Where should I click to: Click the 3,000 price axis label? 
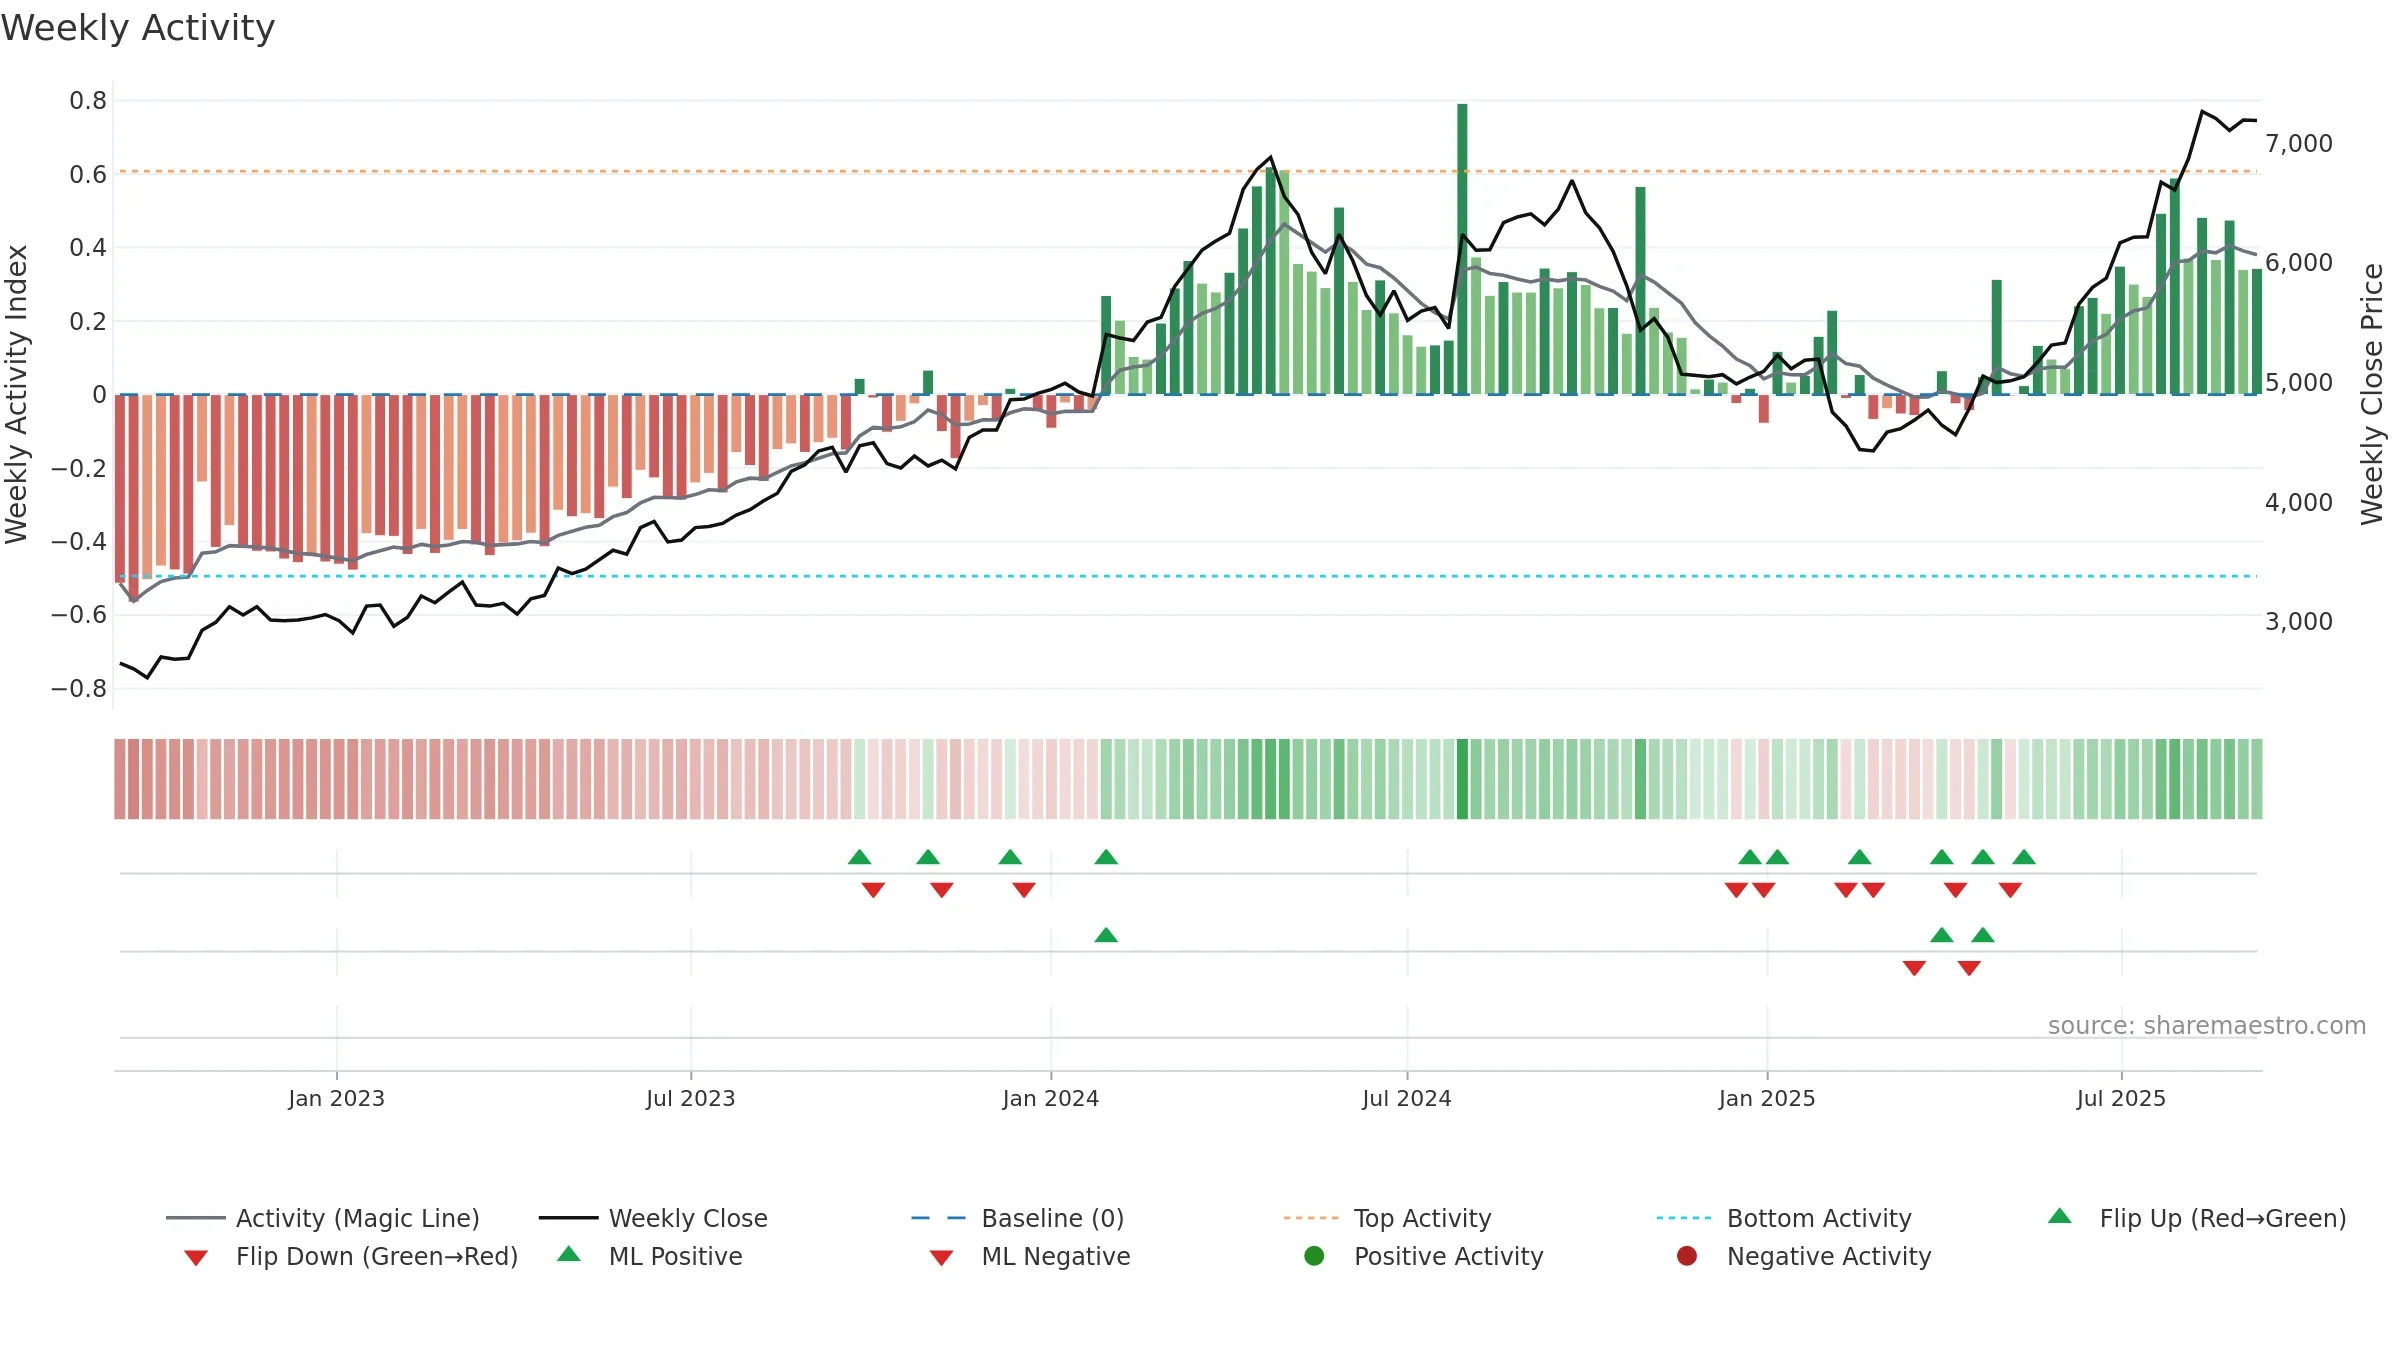pos(2299,621)
